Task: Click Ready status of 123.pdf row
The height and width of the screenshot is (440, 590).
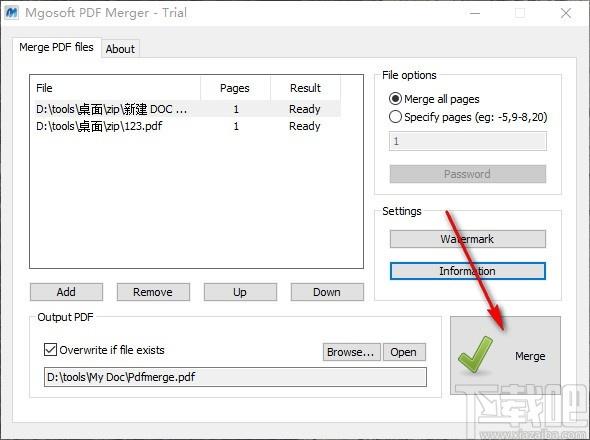Action: click(x=305, y=126)
